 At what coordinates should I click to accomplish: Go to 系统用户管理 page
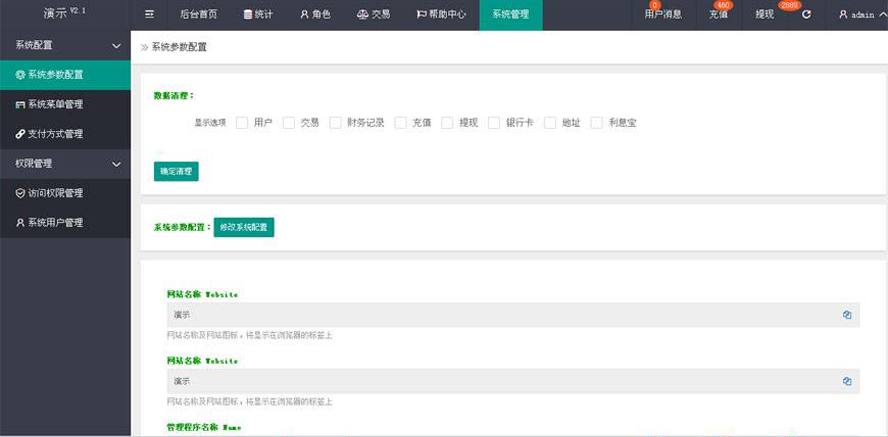(65, 223)
